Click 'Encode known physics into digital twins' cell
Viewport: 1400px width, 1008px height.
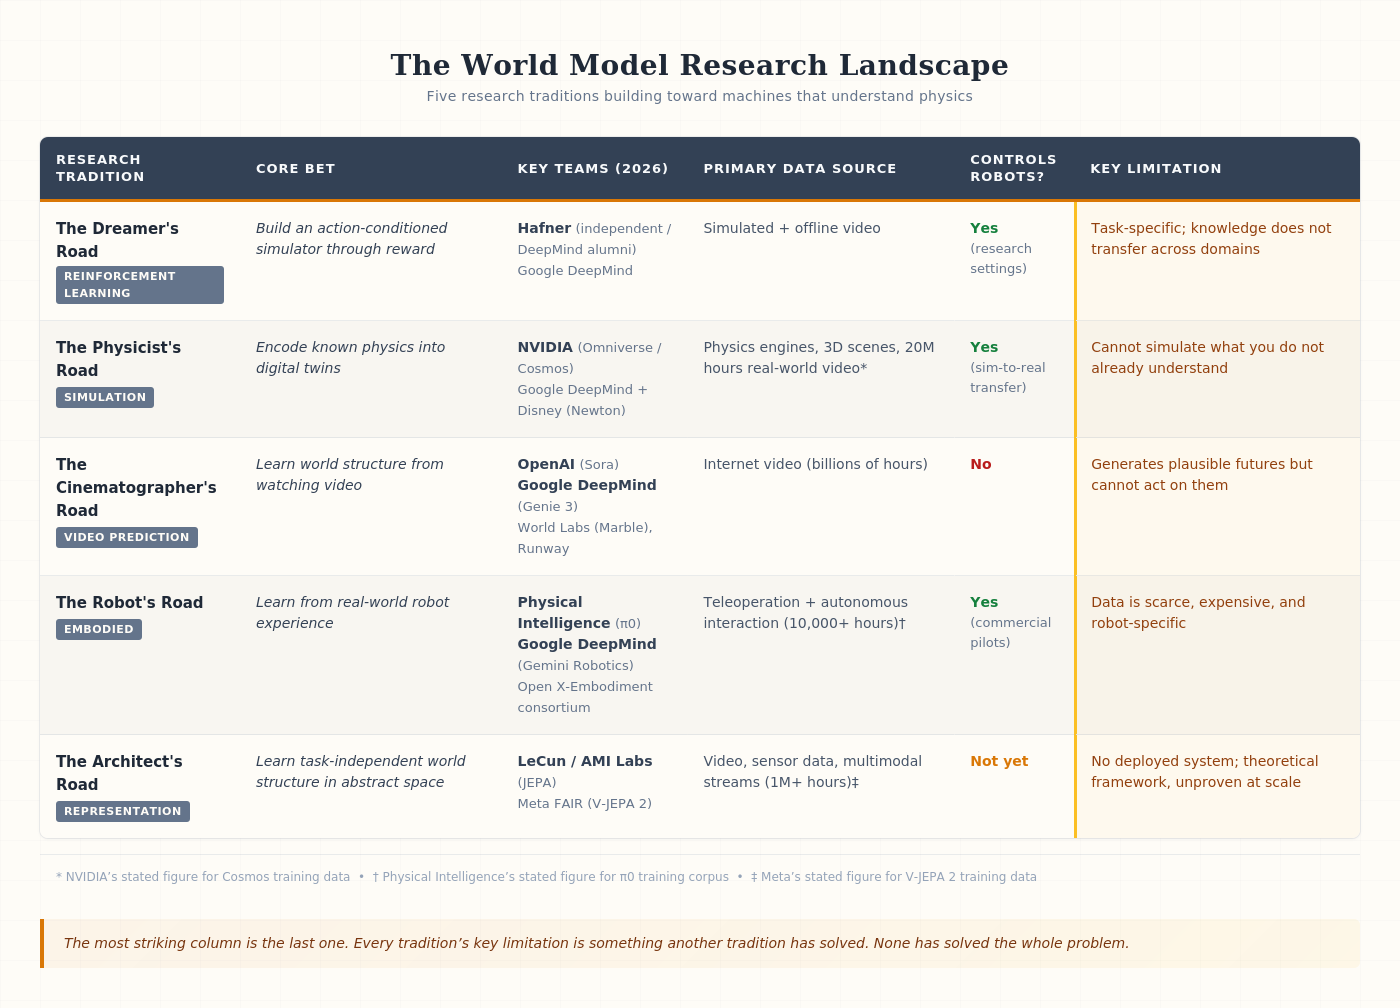(x=350, y=358)
